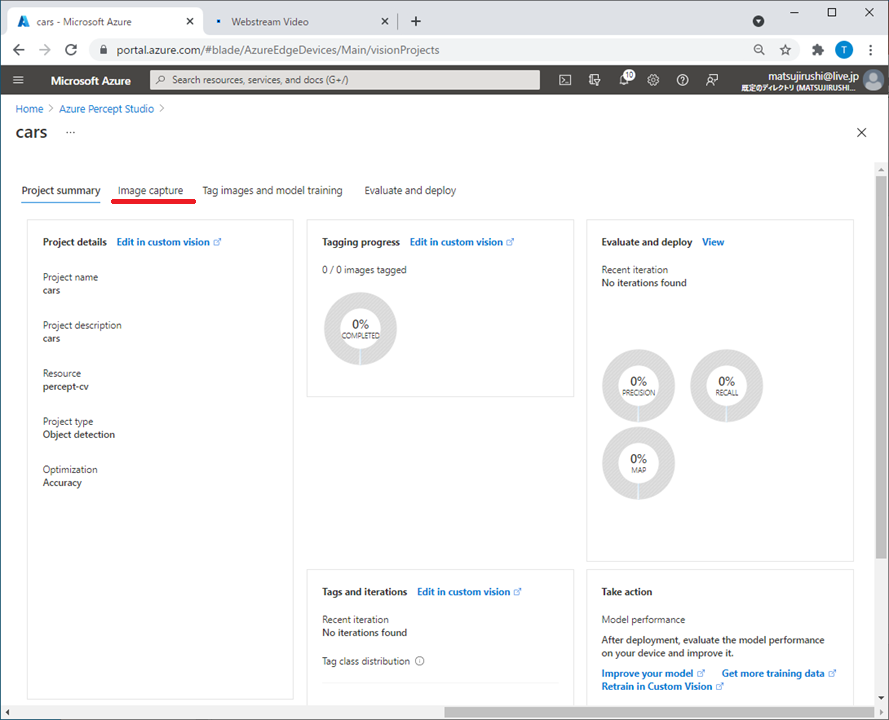Screen dimensions: 889x720
Task: Click View link beside Evaluate and deploy
Action: click(x=713, y=242)
